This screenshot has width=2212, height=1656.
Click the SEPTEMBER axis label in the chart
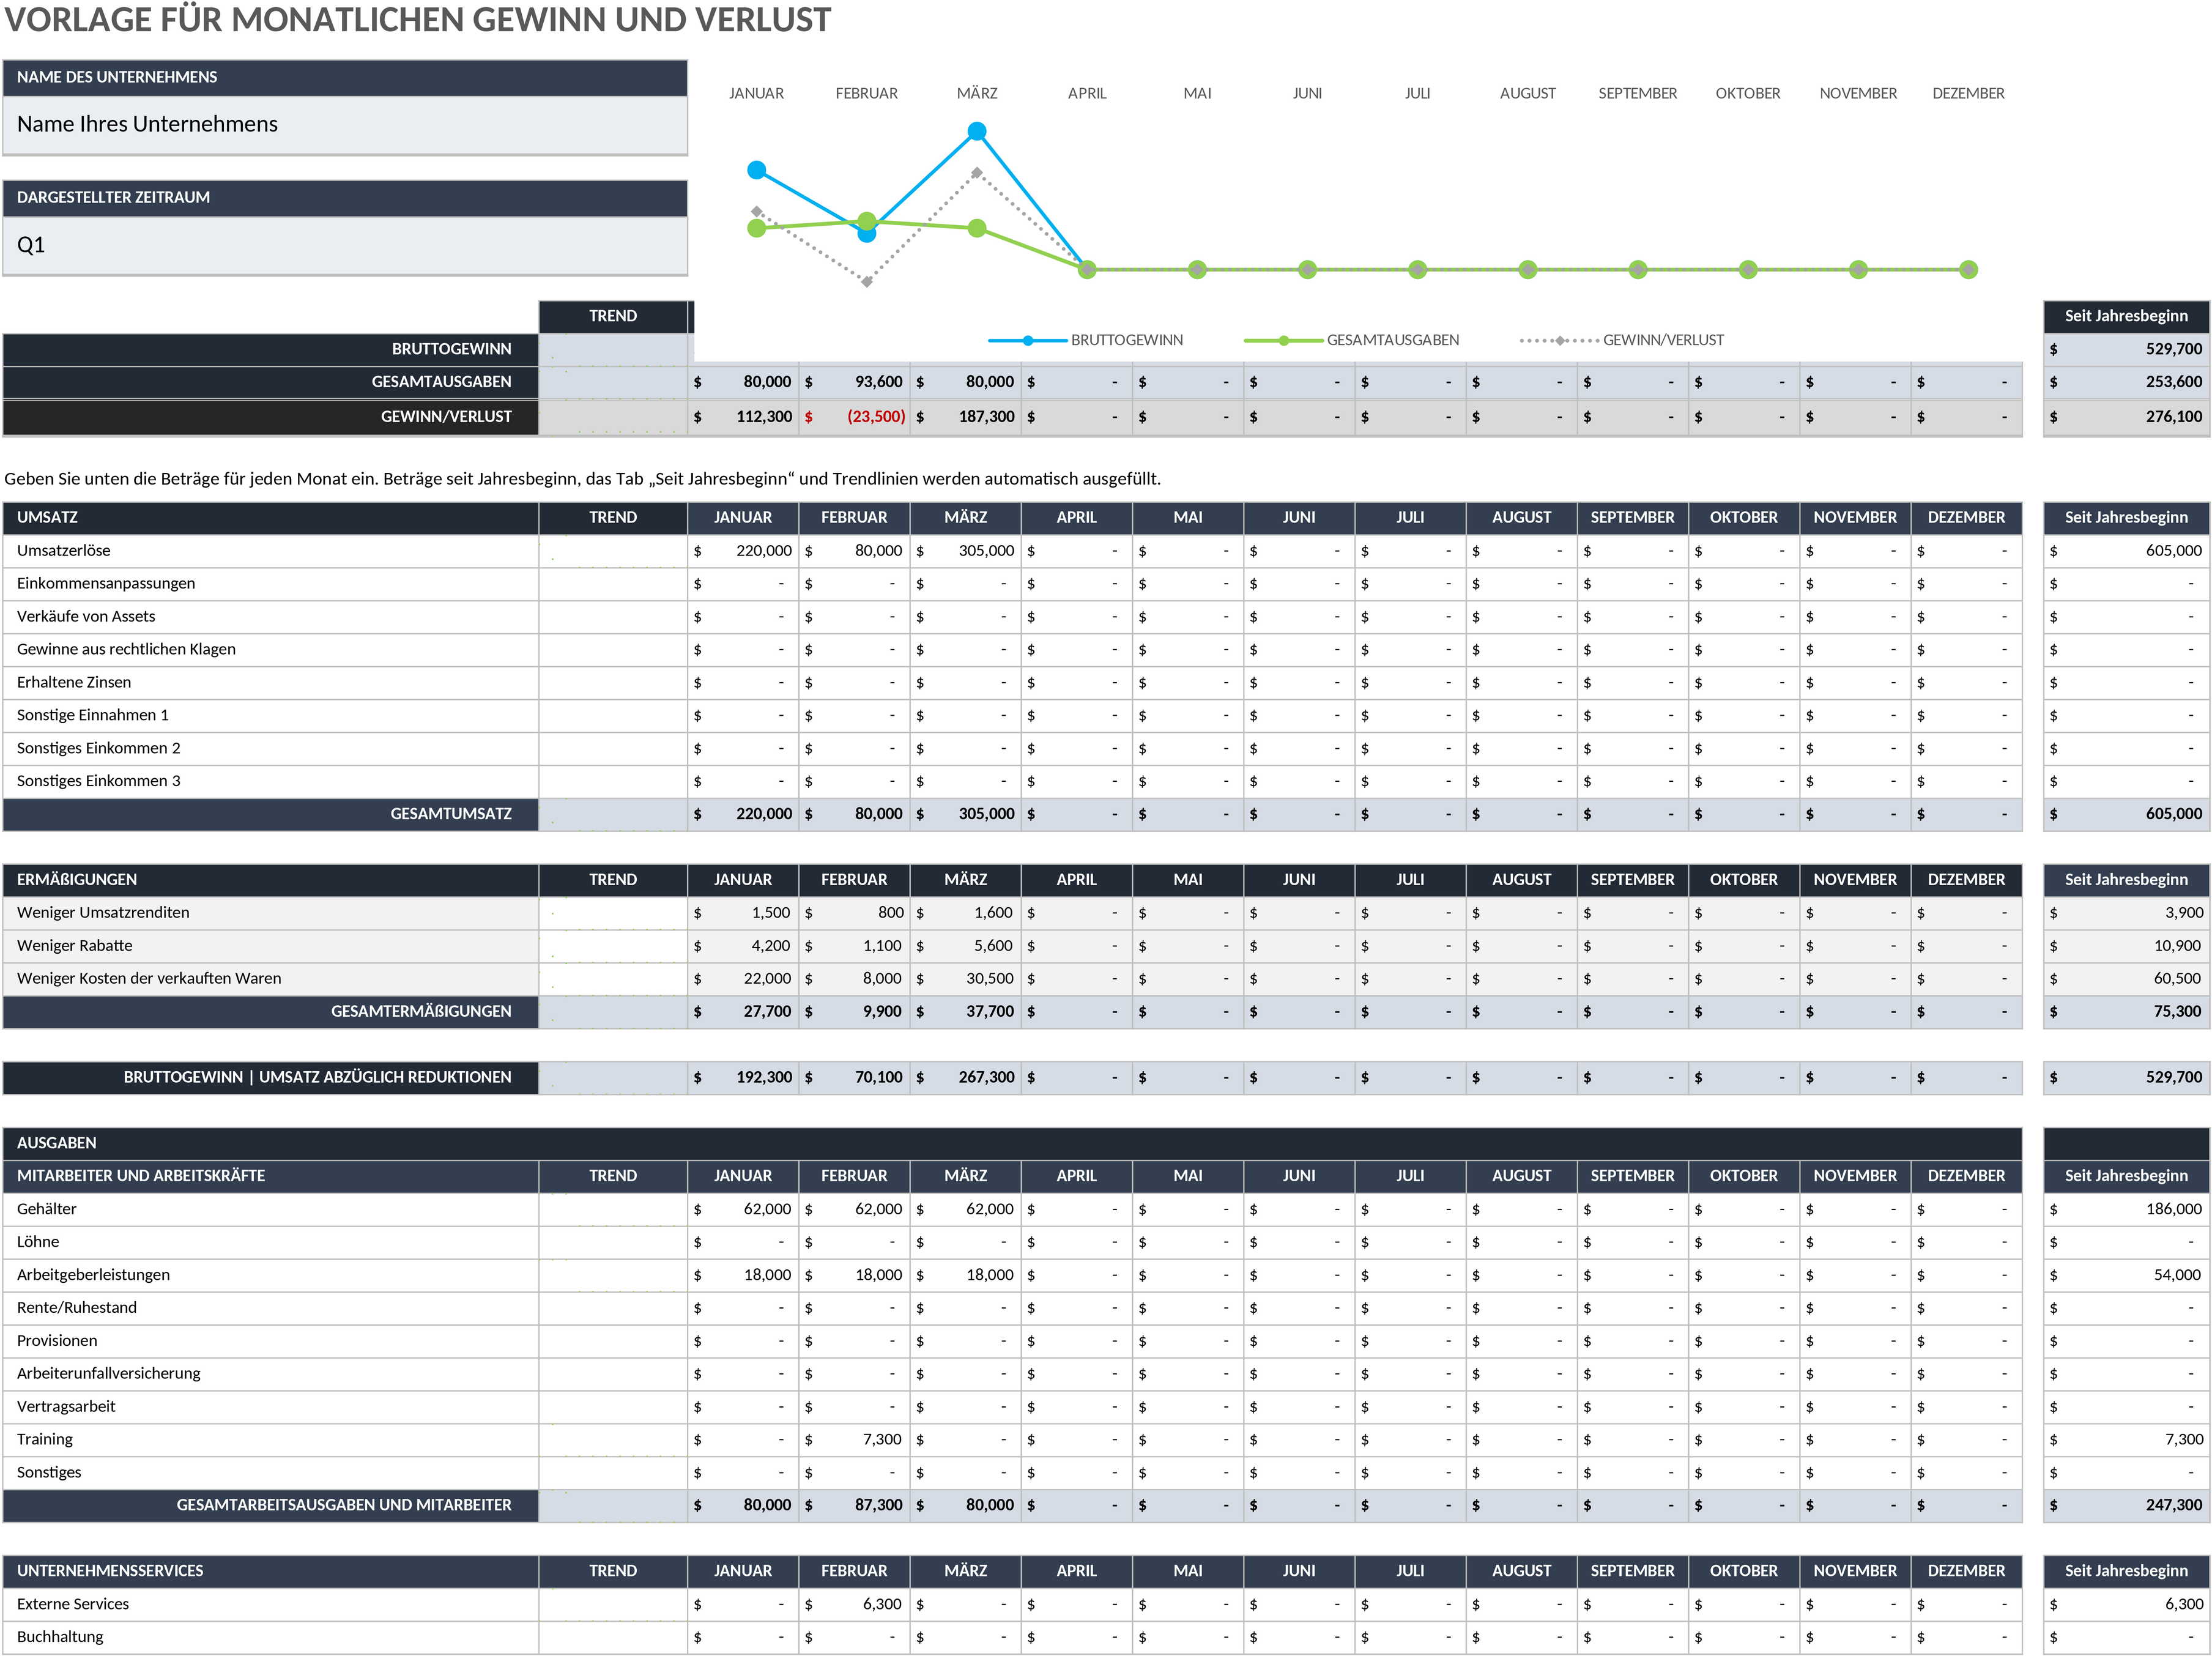pos(1637,93)
